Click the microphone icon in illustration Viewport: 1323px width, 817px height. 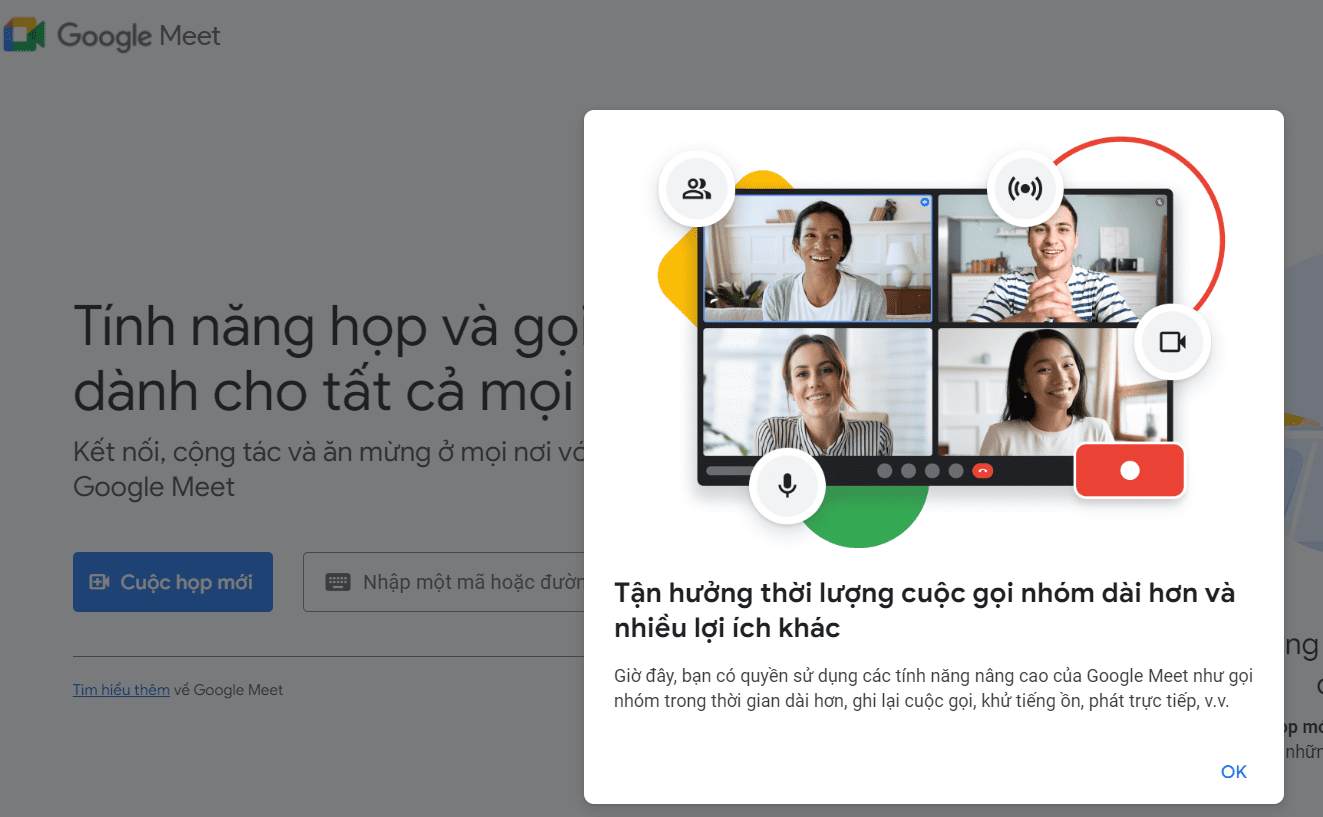click(787, 486)
